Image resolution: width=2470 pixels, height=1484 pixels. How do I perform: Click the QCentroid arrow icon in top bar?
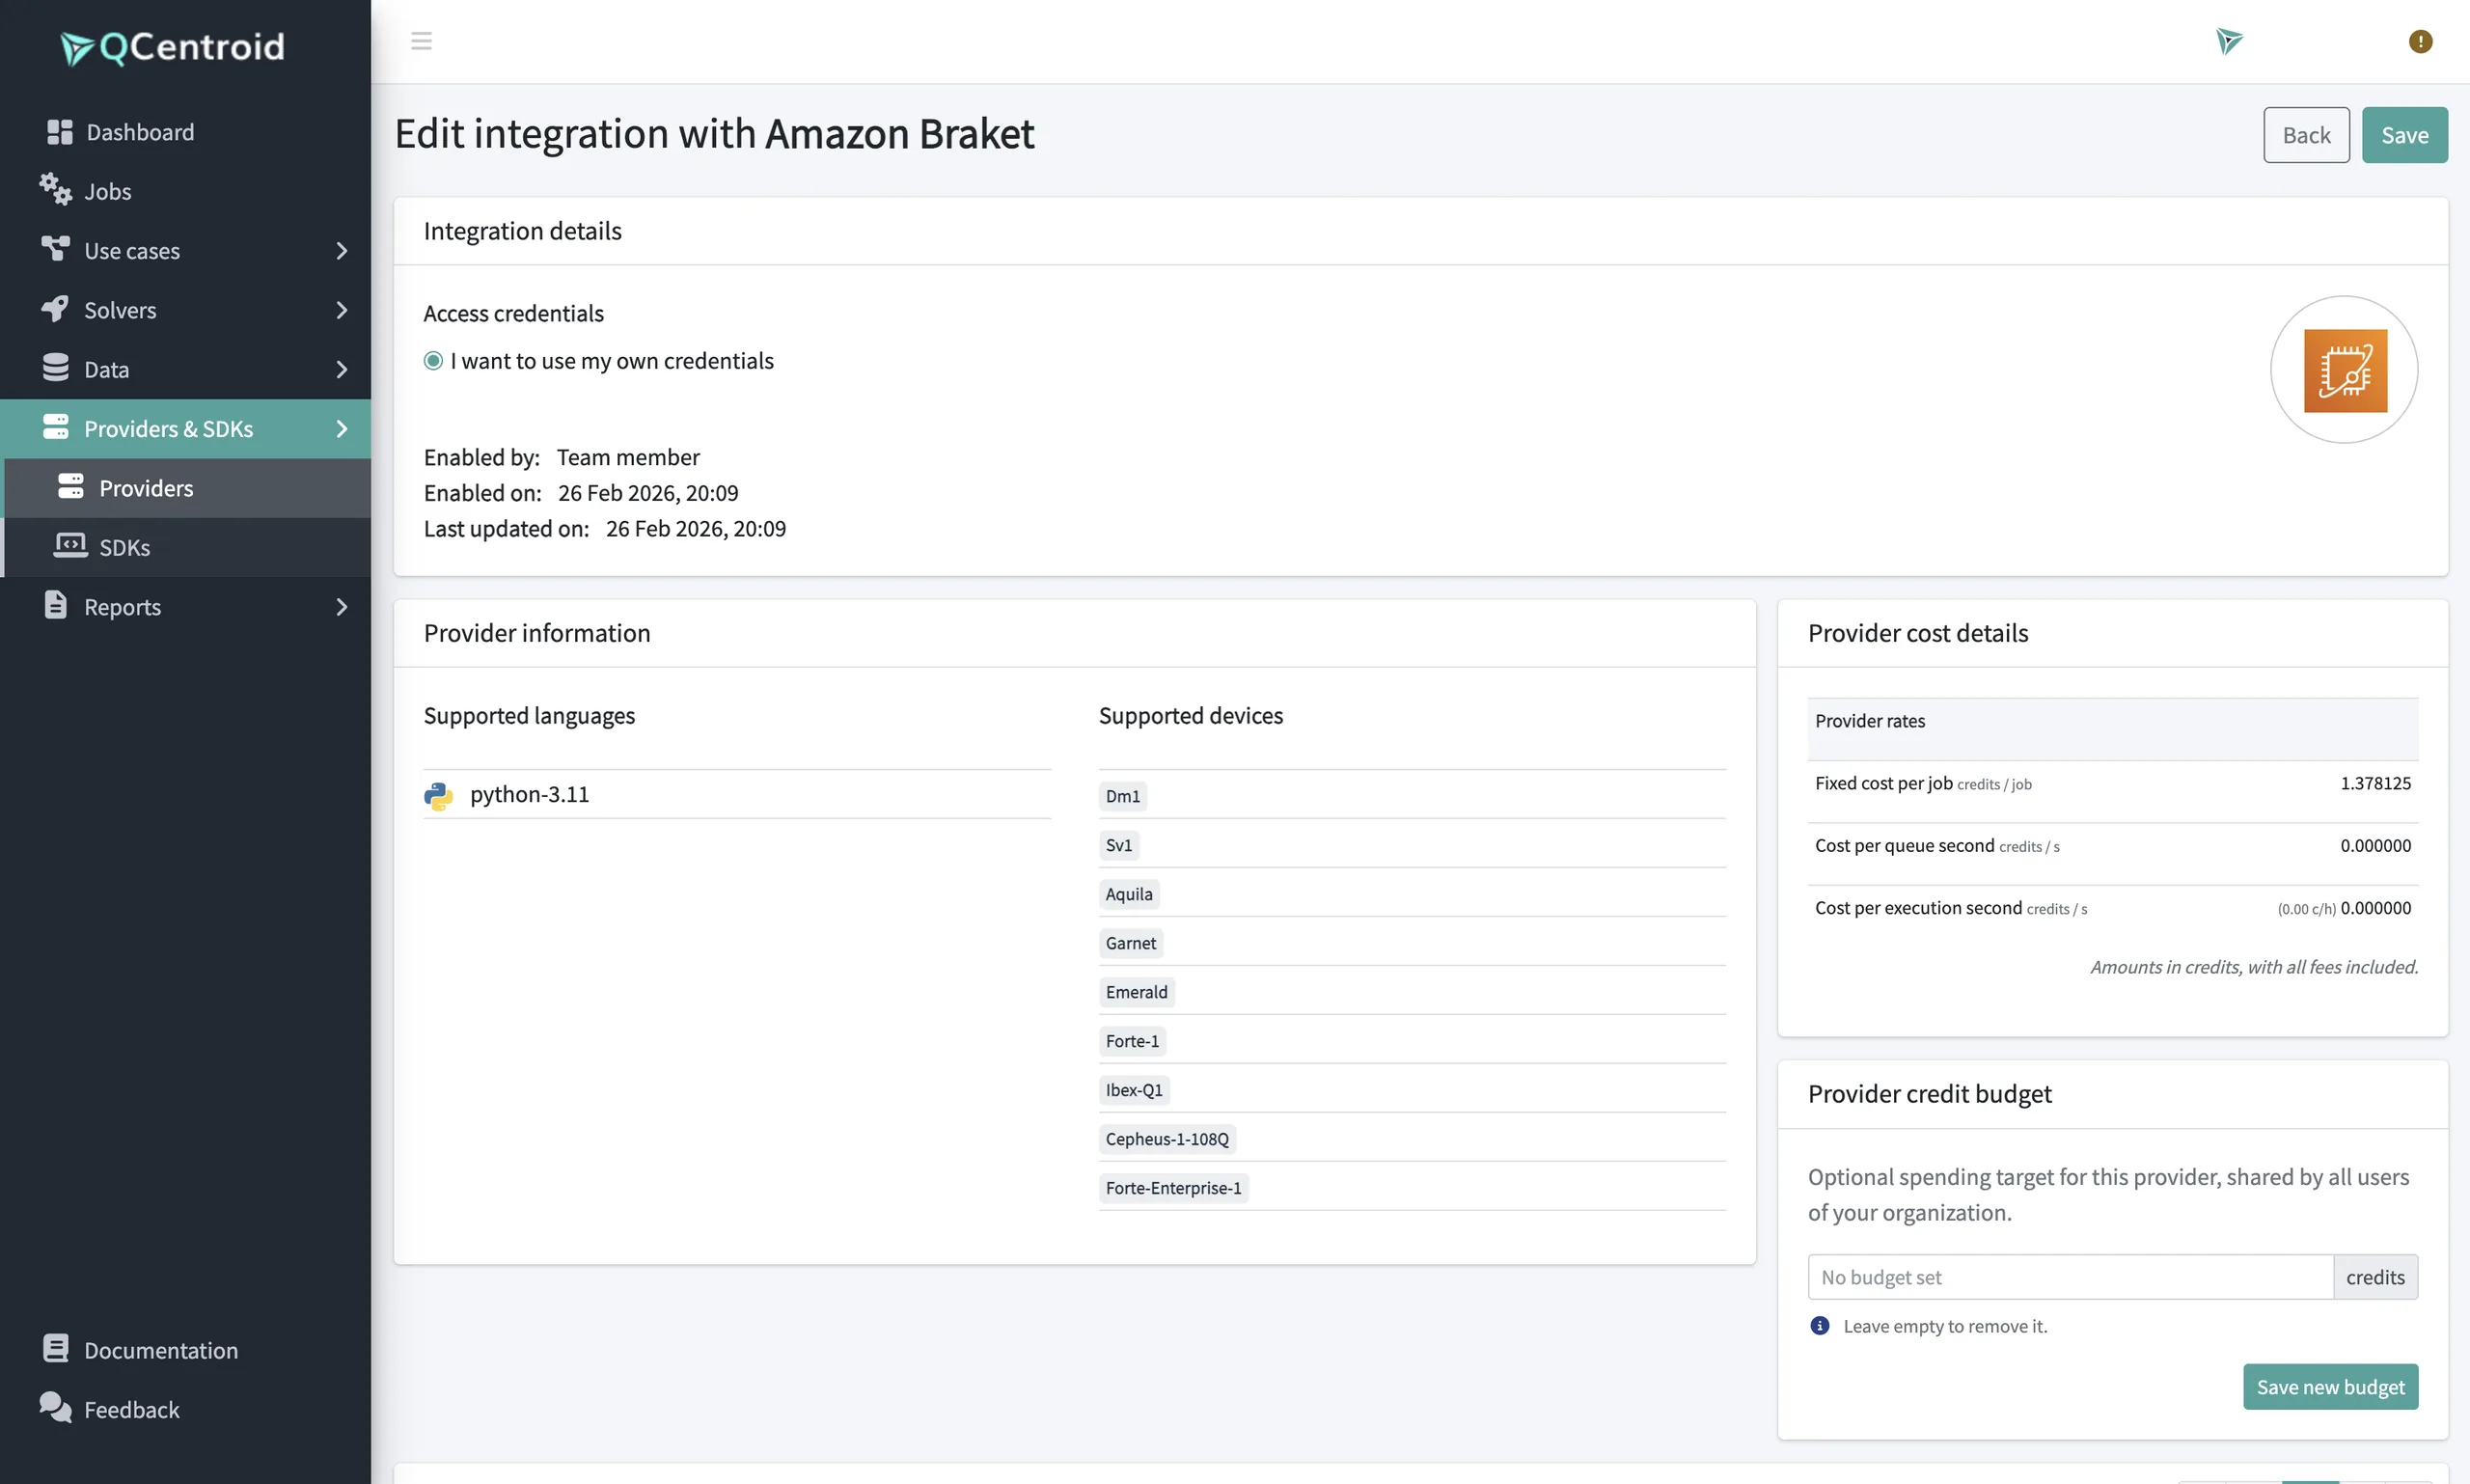[2229, 41]
